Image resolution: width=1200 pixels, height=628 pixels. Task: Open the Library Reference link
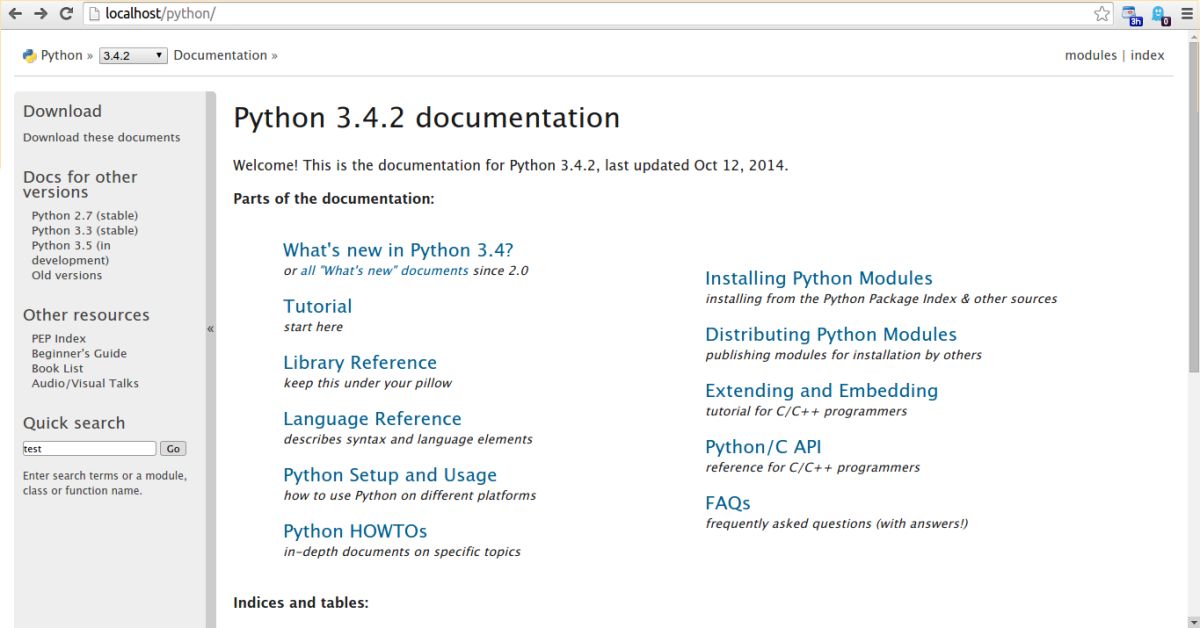[360, 363]
